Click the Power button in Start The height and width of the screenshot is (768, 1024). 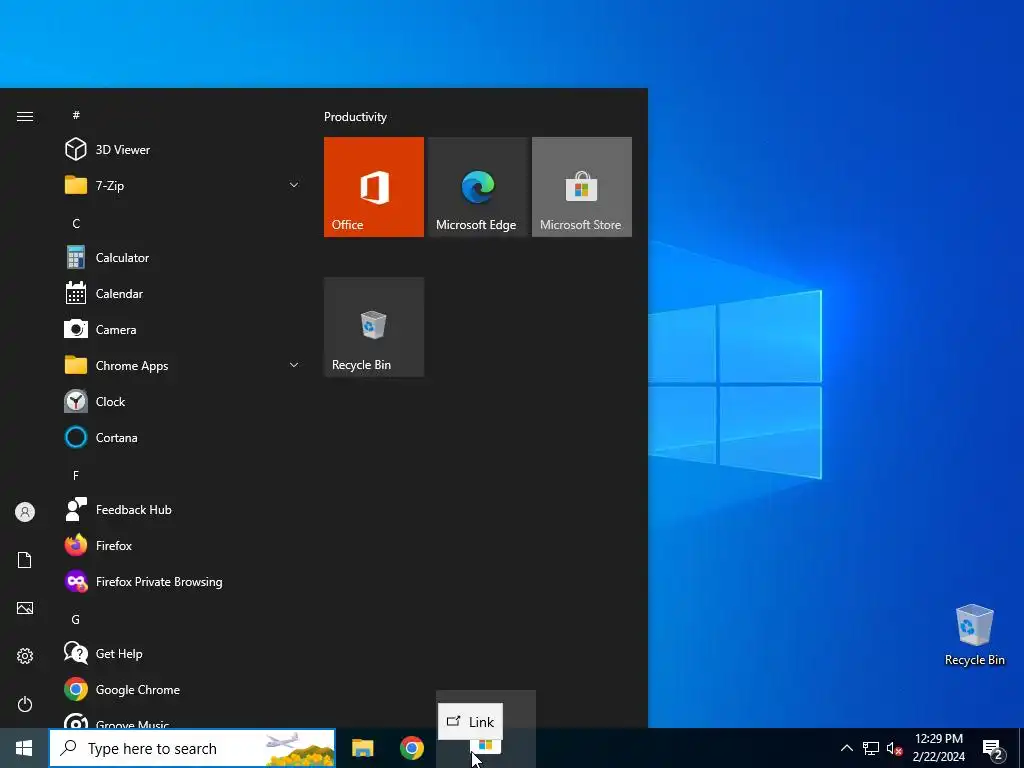(x=25, y=704)
